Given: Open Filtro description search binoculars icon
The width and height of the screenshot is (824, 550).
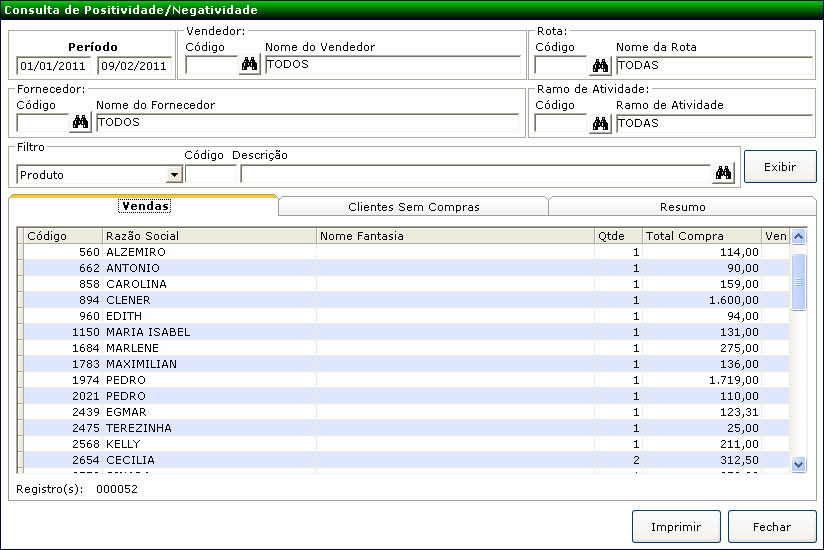Looking at the screenshot, I should (723, 173).
